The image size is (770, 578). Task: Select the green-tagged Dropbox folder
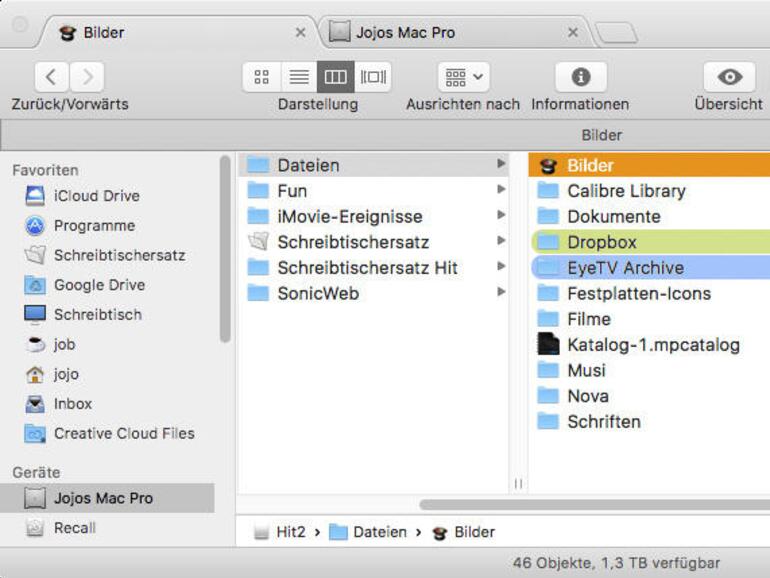tap(649, 242)
